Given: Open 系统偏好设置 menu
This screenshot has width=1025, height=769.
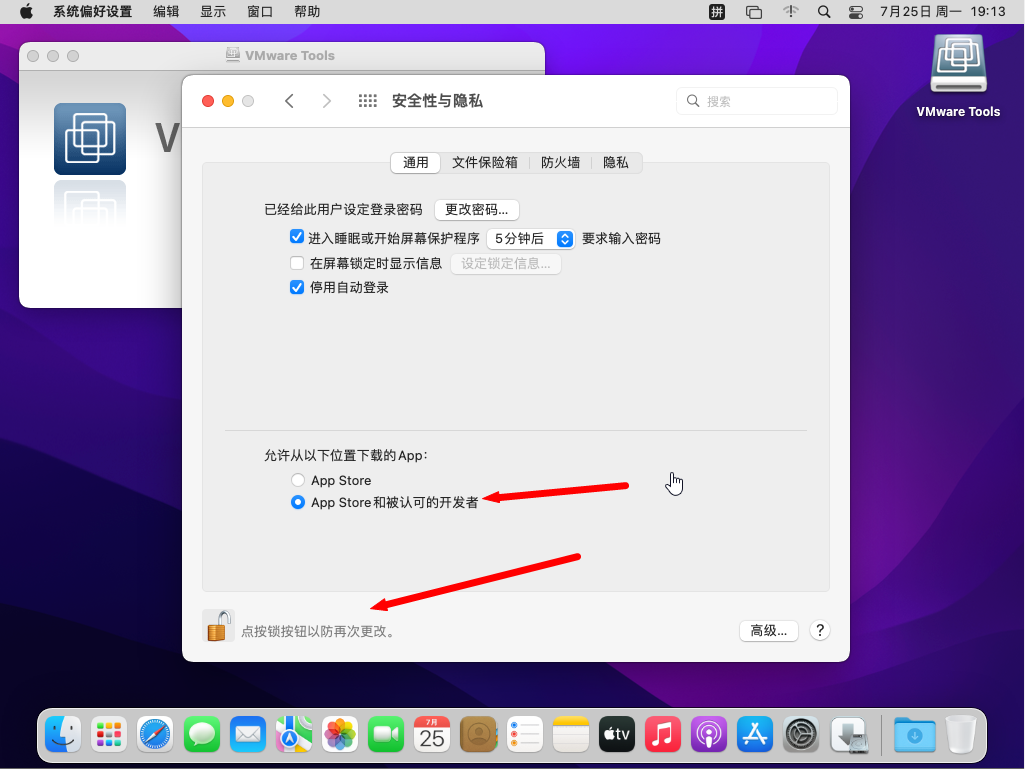Looking at the screenshot, I should click(x=92, y=12).
